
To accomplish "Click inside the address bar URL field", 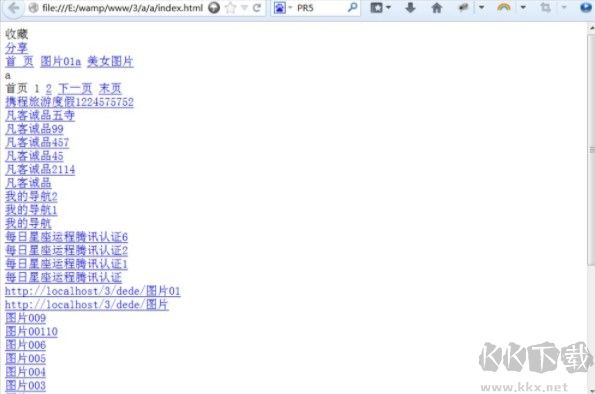I will point(123,8).
